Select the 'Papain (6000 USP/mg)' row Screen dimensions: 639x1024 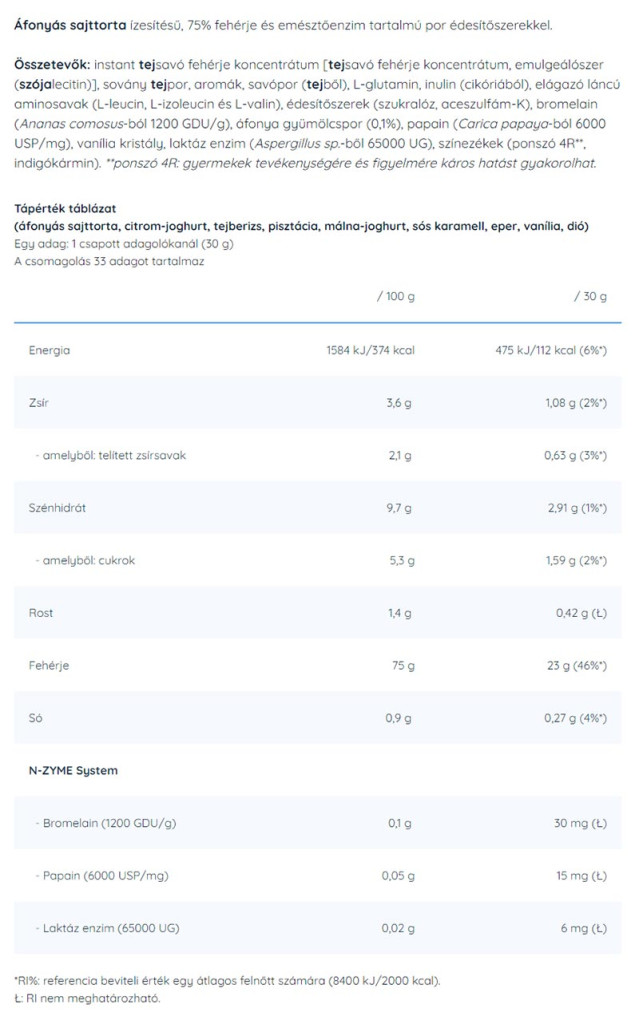pyautogui.click(x=104, y=875)
